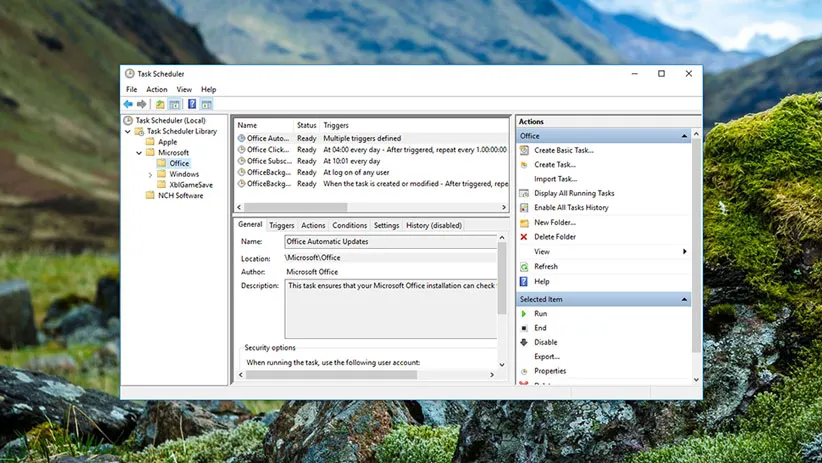Viewport: 822px width, 463px height.
Task: Click the Back arrow in the toolbar
Action: [128, 104]
